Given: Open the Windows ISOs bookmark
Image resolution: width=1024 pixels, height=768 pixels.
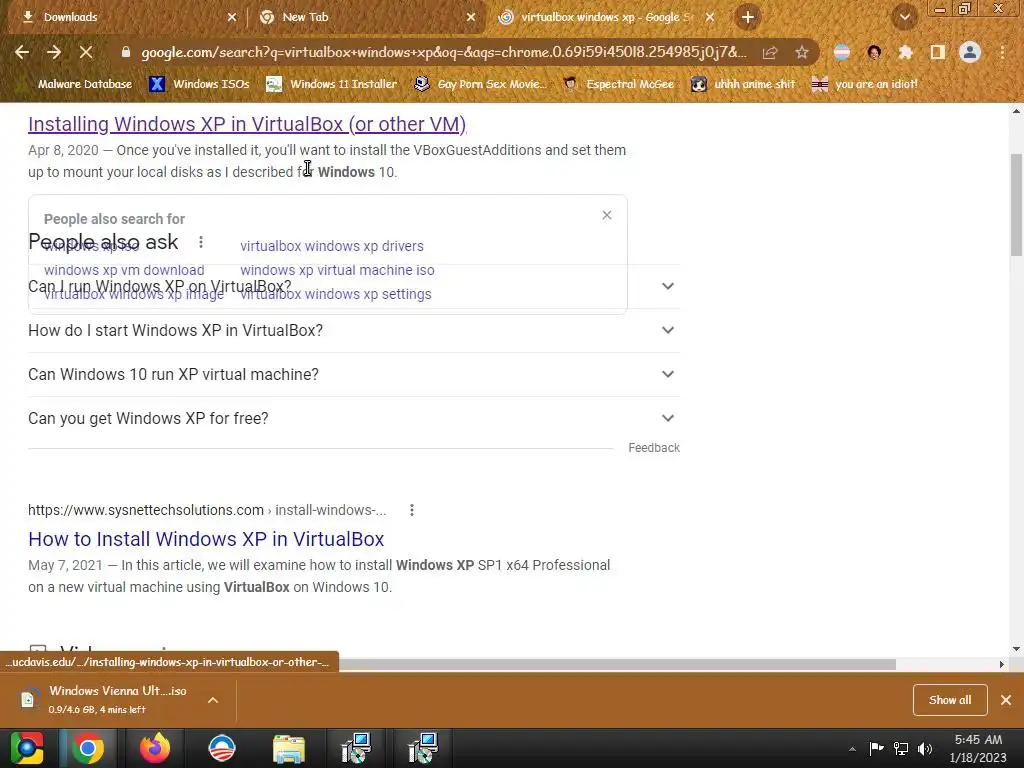Looking at the screenshot, I should pos(199,84).
